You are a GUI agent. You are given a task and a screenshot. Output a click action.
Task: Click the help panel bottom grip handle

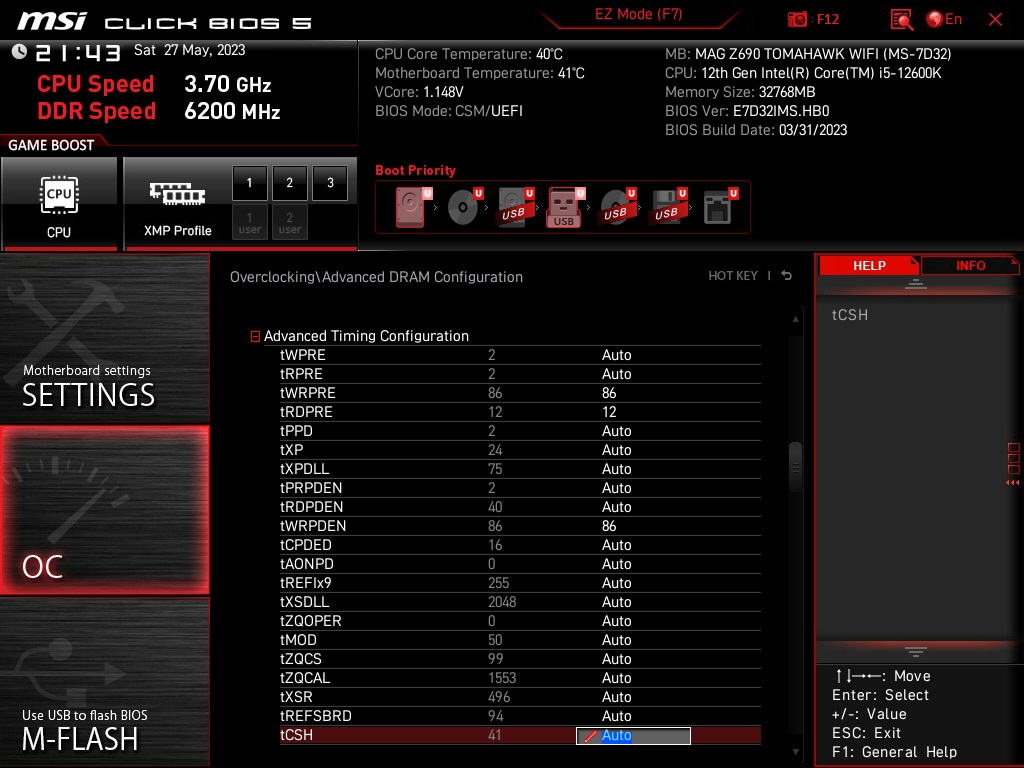(x=916, y=652)
